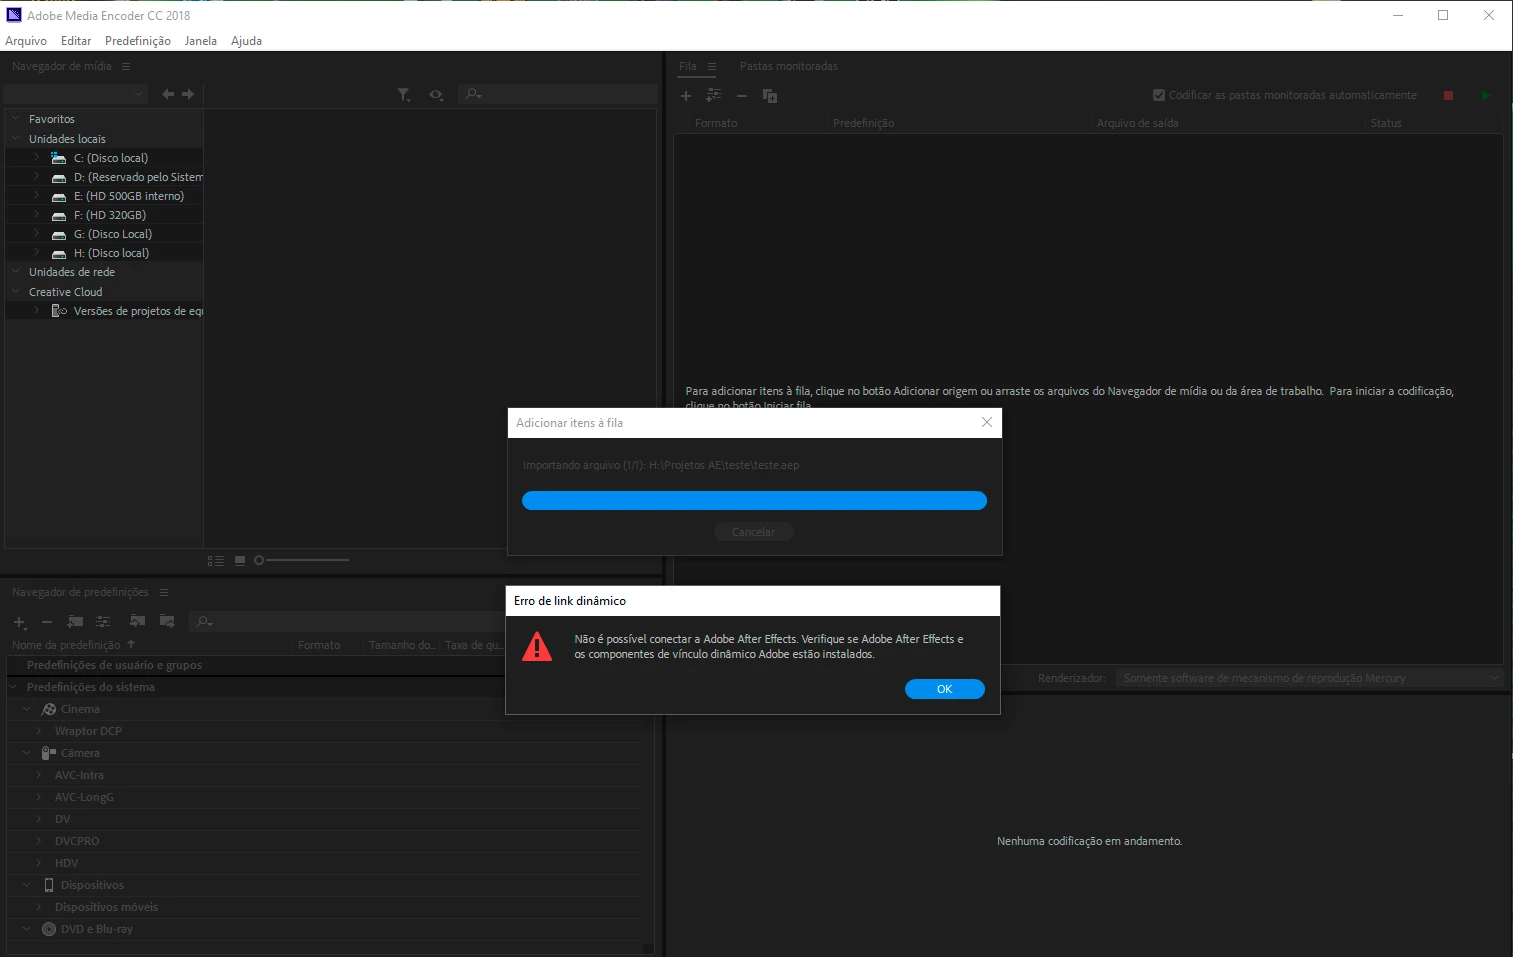The width and height of the screenshot is (1513, 957).
Task: Click the import progress bar
Action: (x=754, y=501)
